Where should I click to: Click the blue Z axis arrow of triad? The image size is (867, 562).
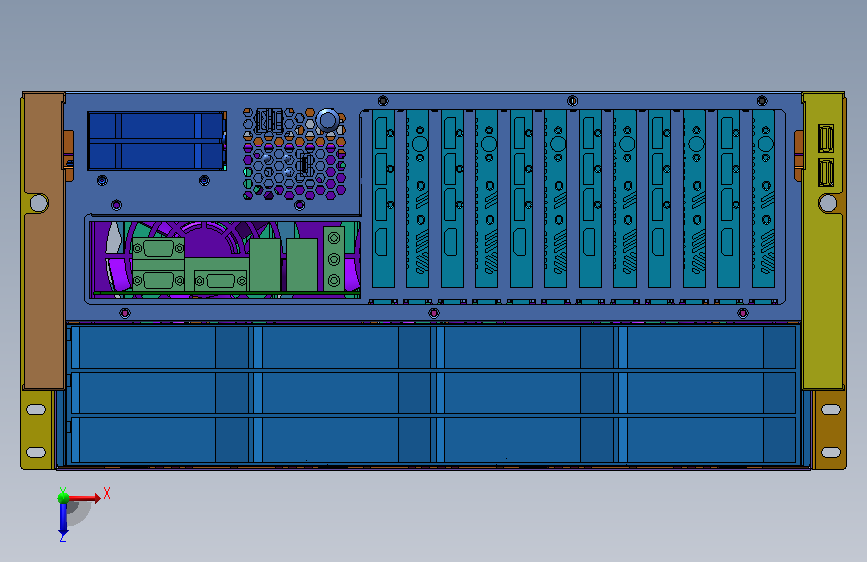click(63, 519)
